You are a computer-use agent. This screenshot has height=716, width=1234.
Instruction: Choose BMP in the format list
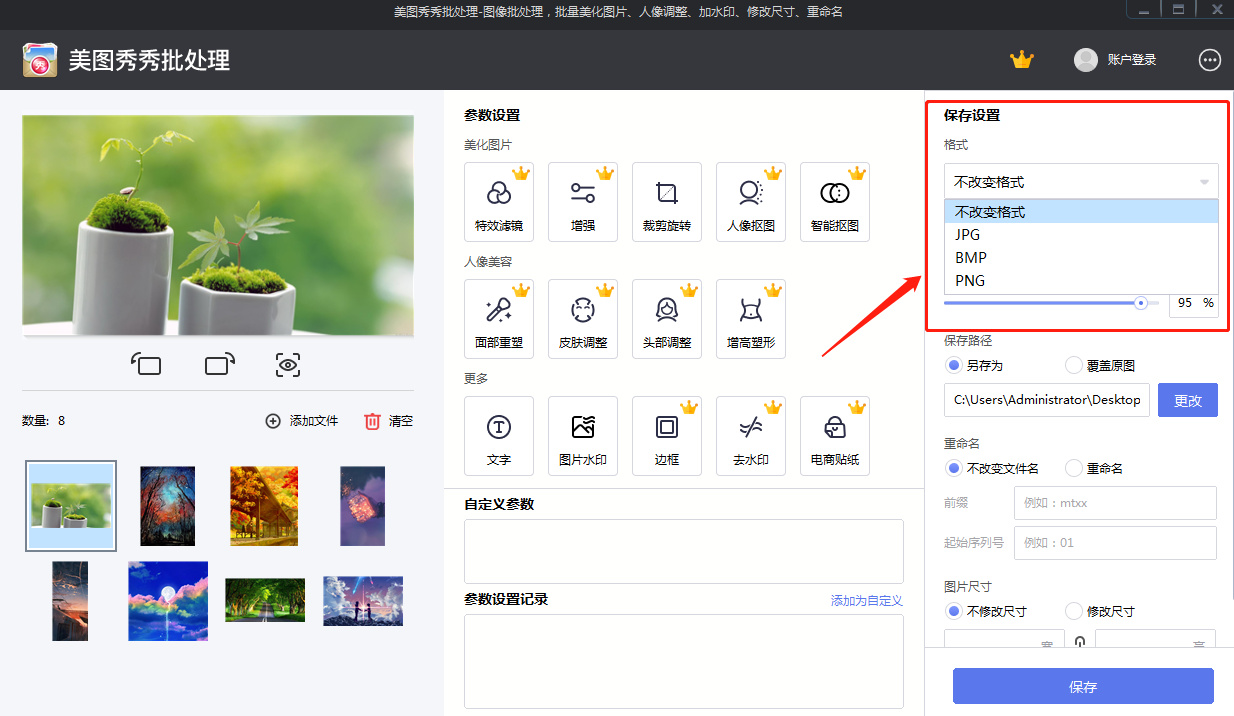click(x=1081, y=258)
